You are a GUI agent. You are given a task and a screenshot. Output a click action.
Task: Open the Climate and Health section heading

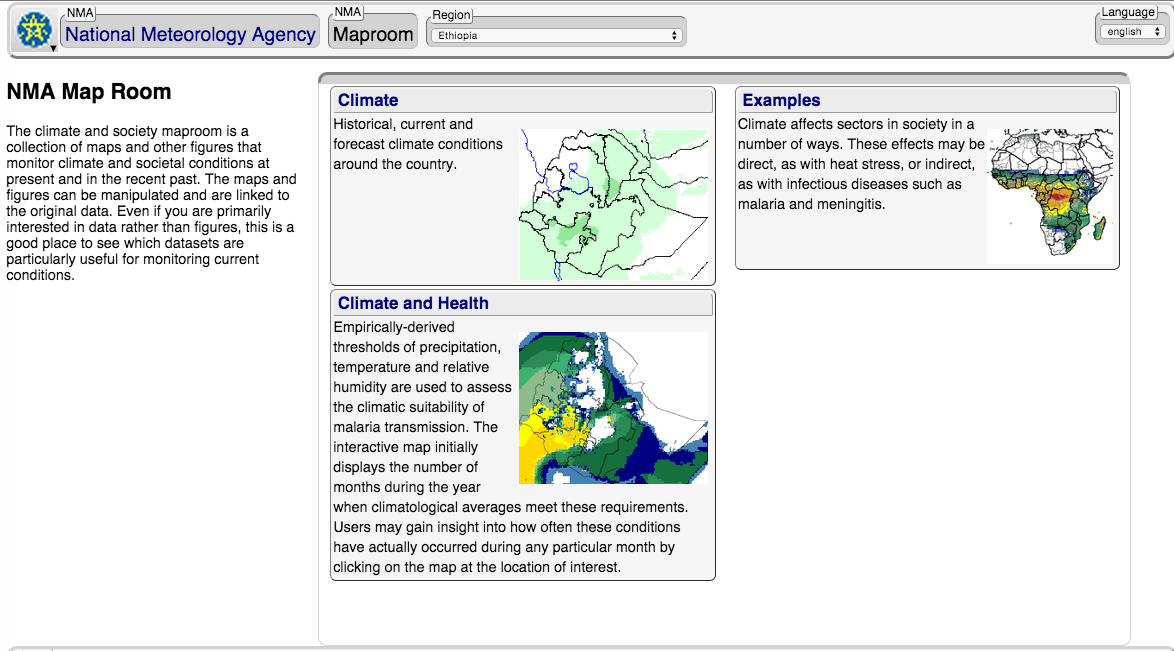(x=413, y=303)
